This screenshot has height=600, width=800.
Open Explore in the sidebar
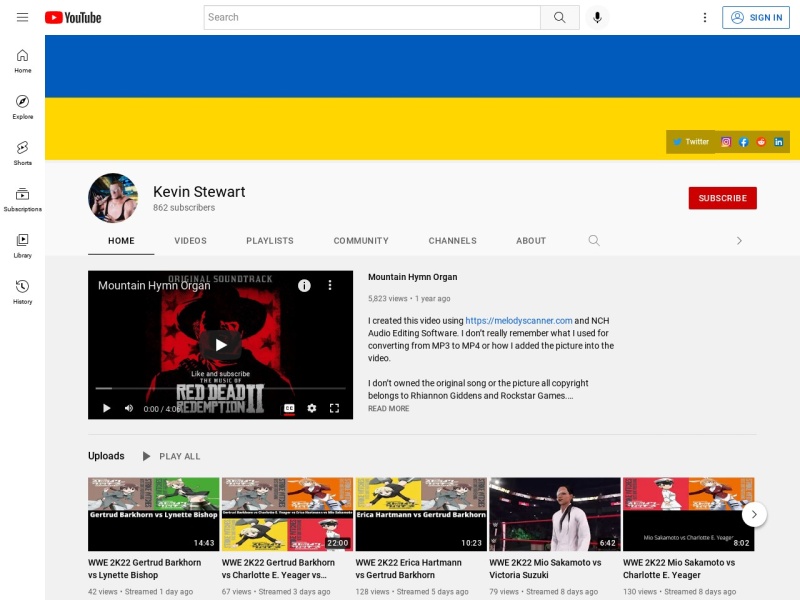(x=22, y=107)
